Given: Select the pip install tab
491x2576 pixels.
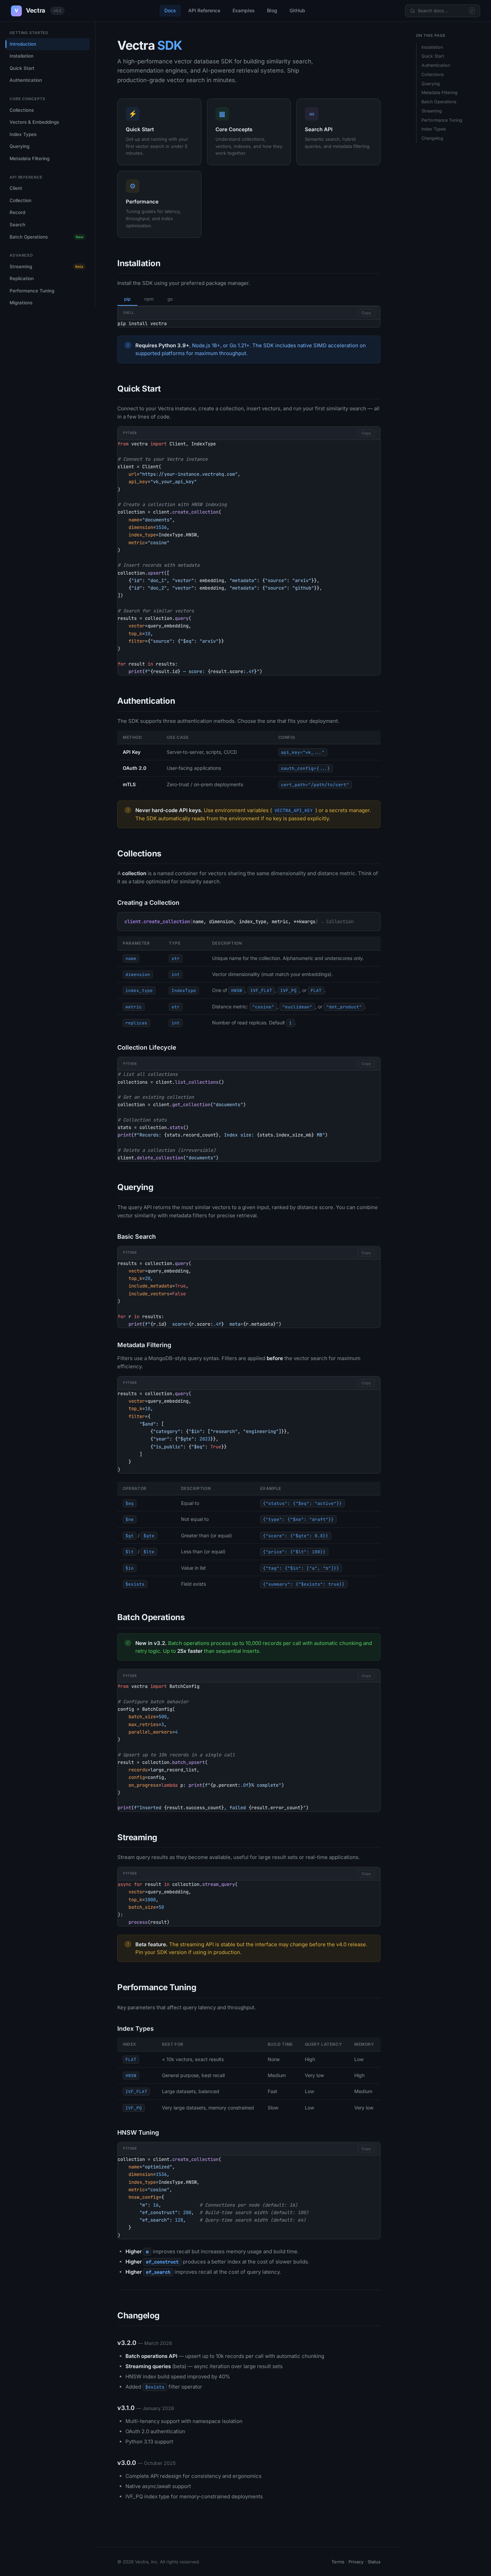Looking at the screenshot, I should pyautogui.click(x=127, y=299).
